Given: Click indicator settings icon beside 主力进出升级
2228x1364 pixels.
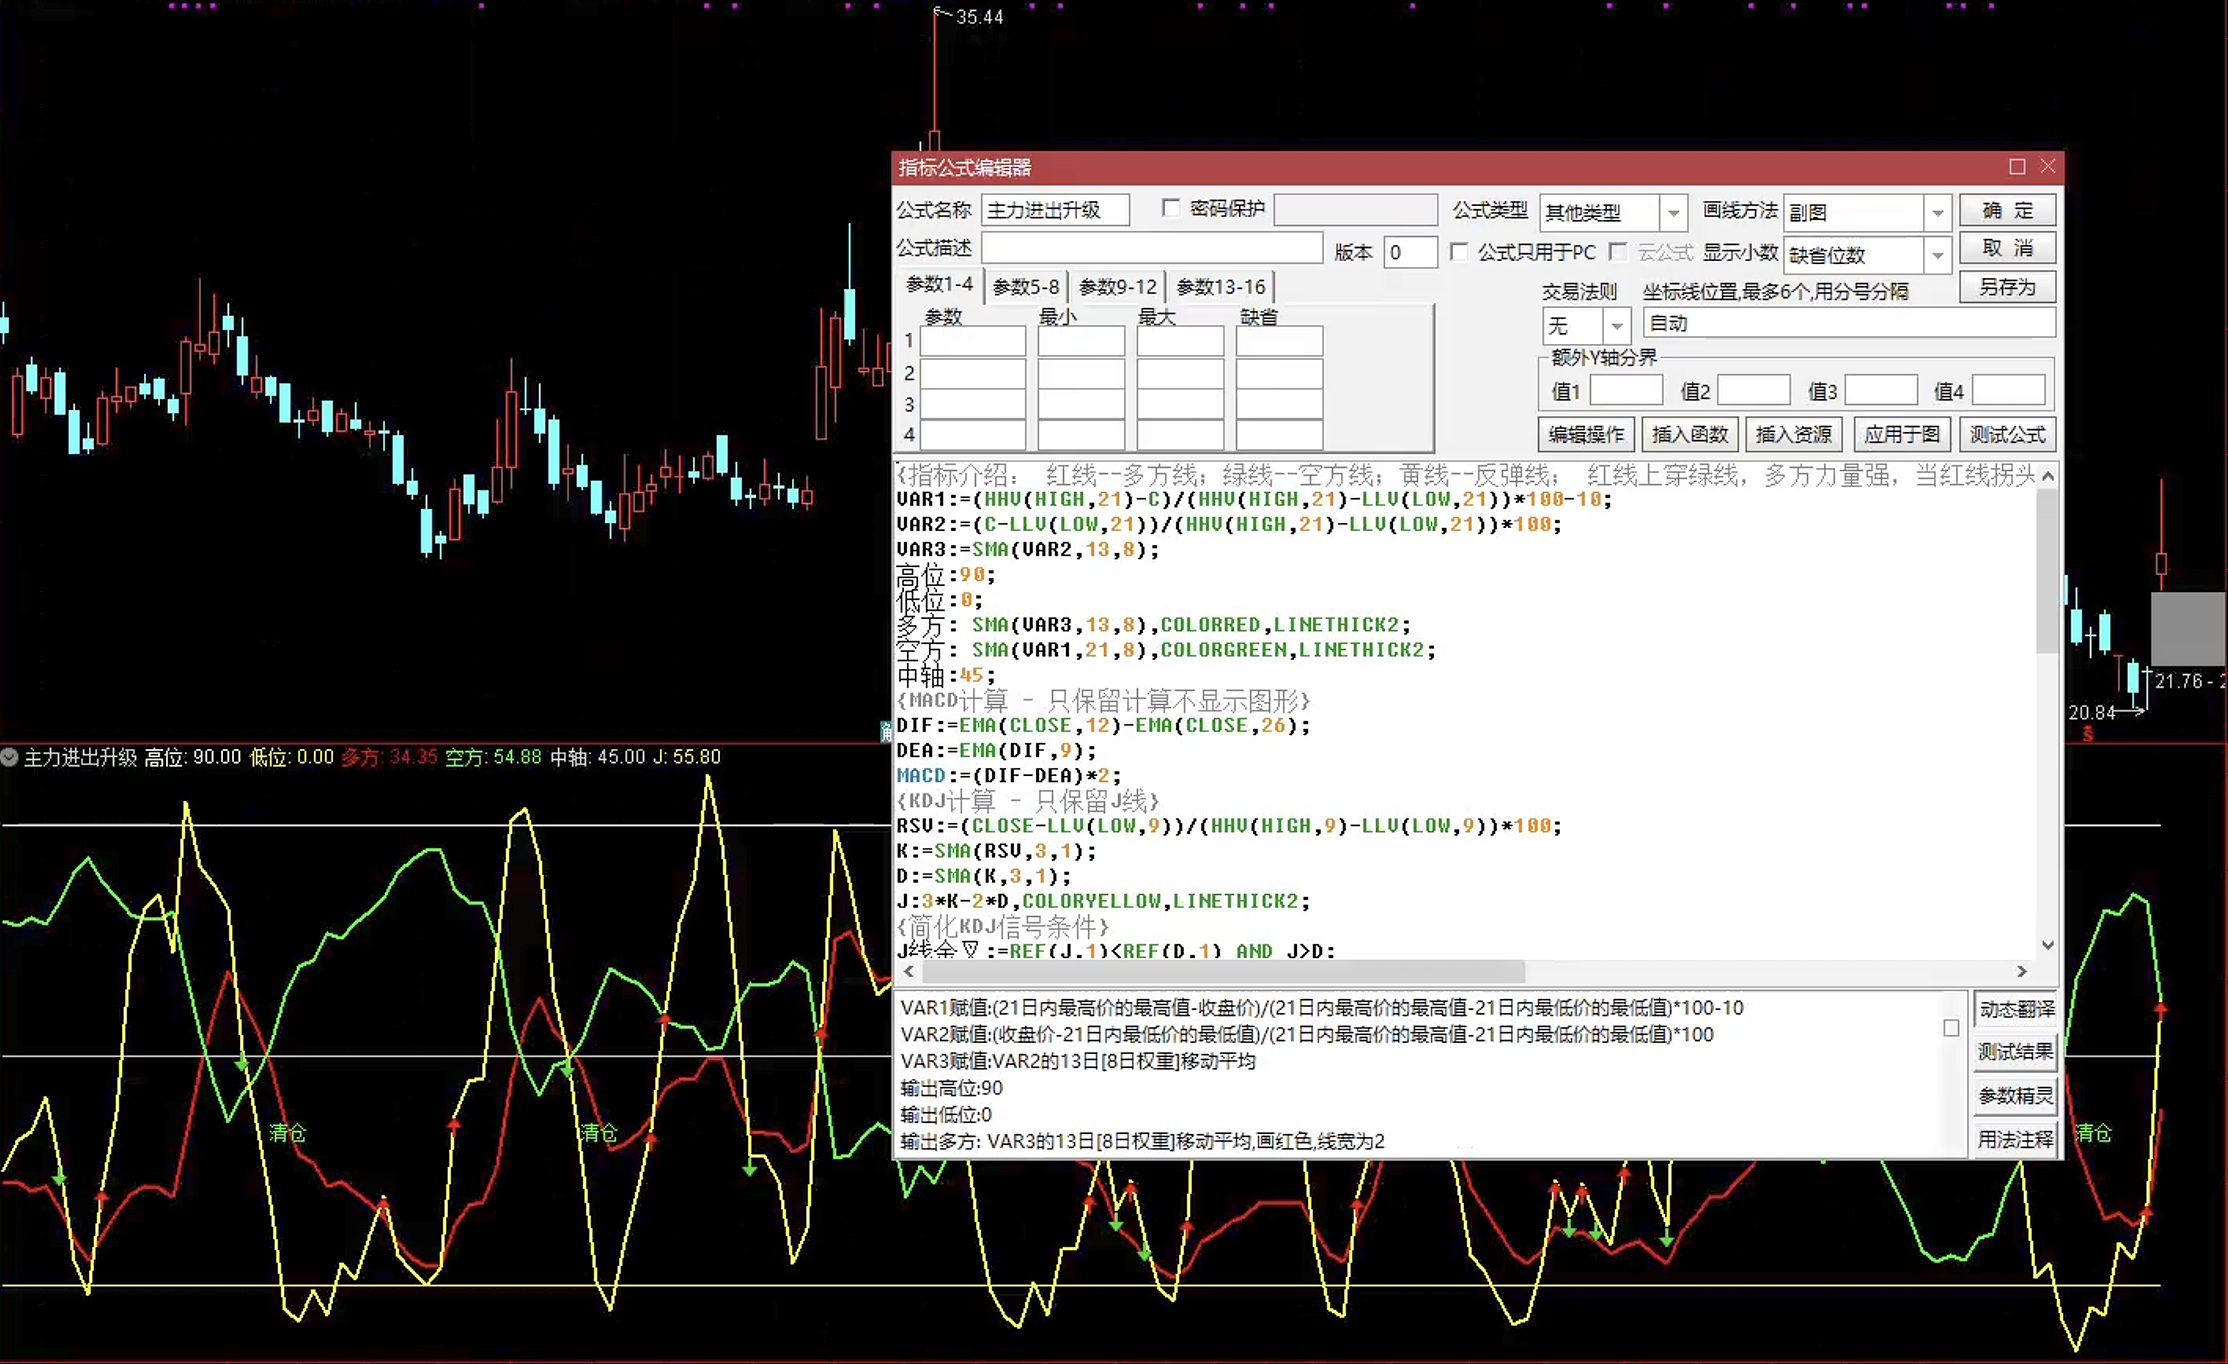Looking at the screenshot, I should click(9, 757).
